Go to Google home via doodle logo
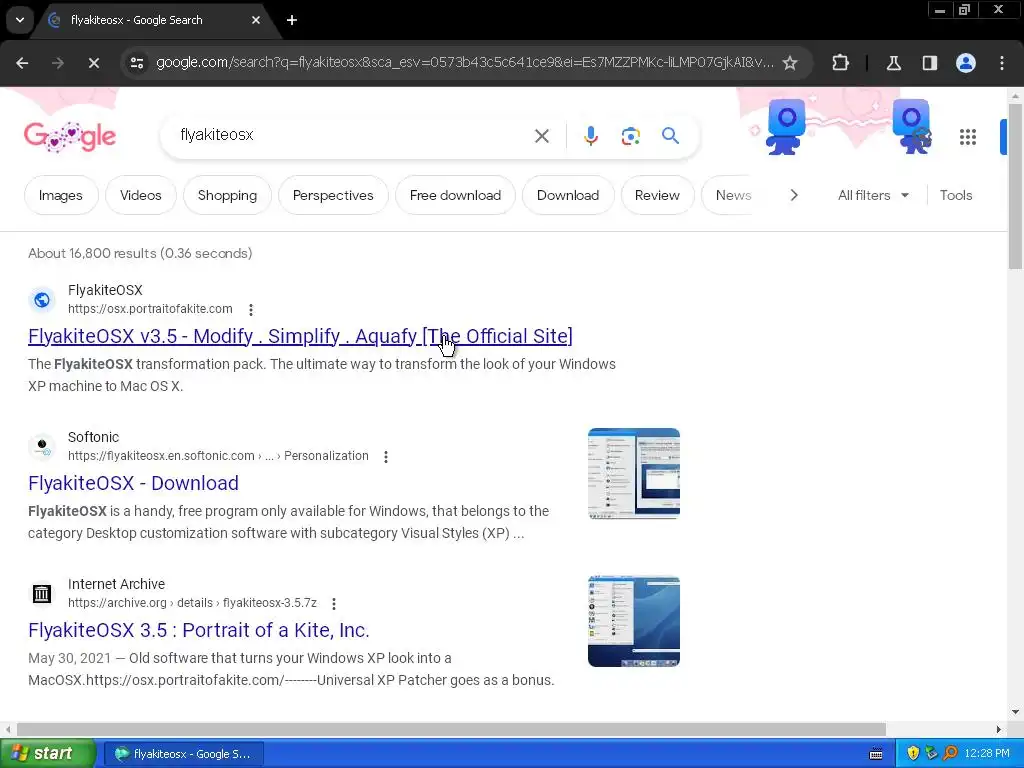This screenshot has width=1024, height=768. click(70, 136)
